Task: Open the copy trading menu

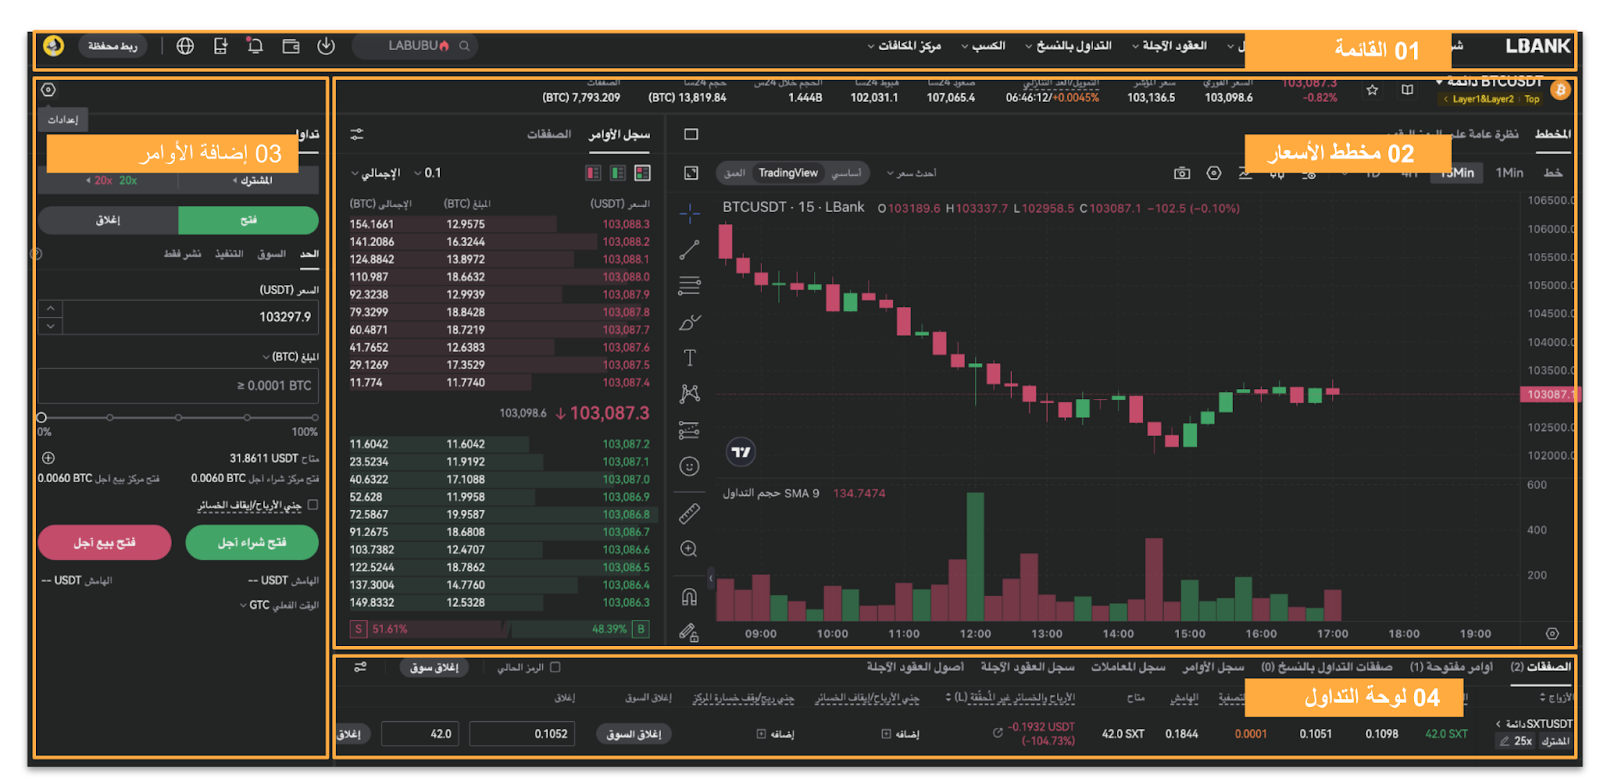Action: [x=1068, y=46]
